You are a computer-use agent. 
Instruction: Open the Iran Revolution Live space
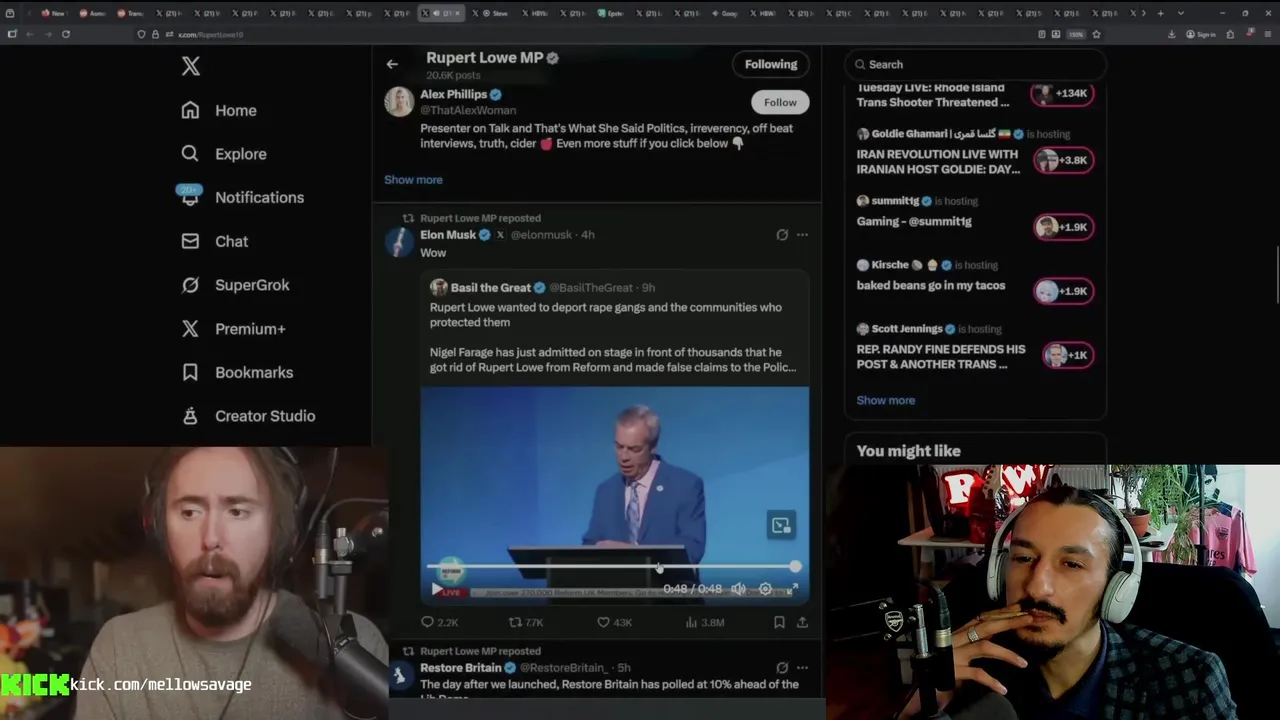(x=938, y=162)
